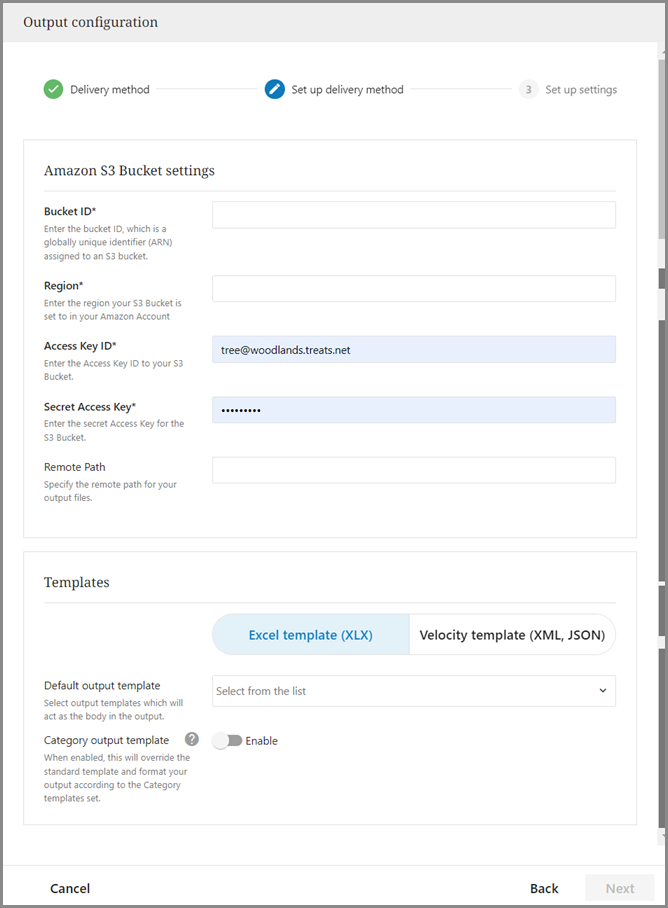The image size is (668, 908).
Task: Click the Remote Path input field
Action: [x=413, y=470]
